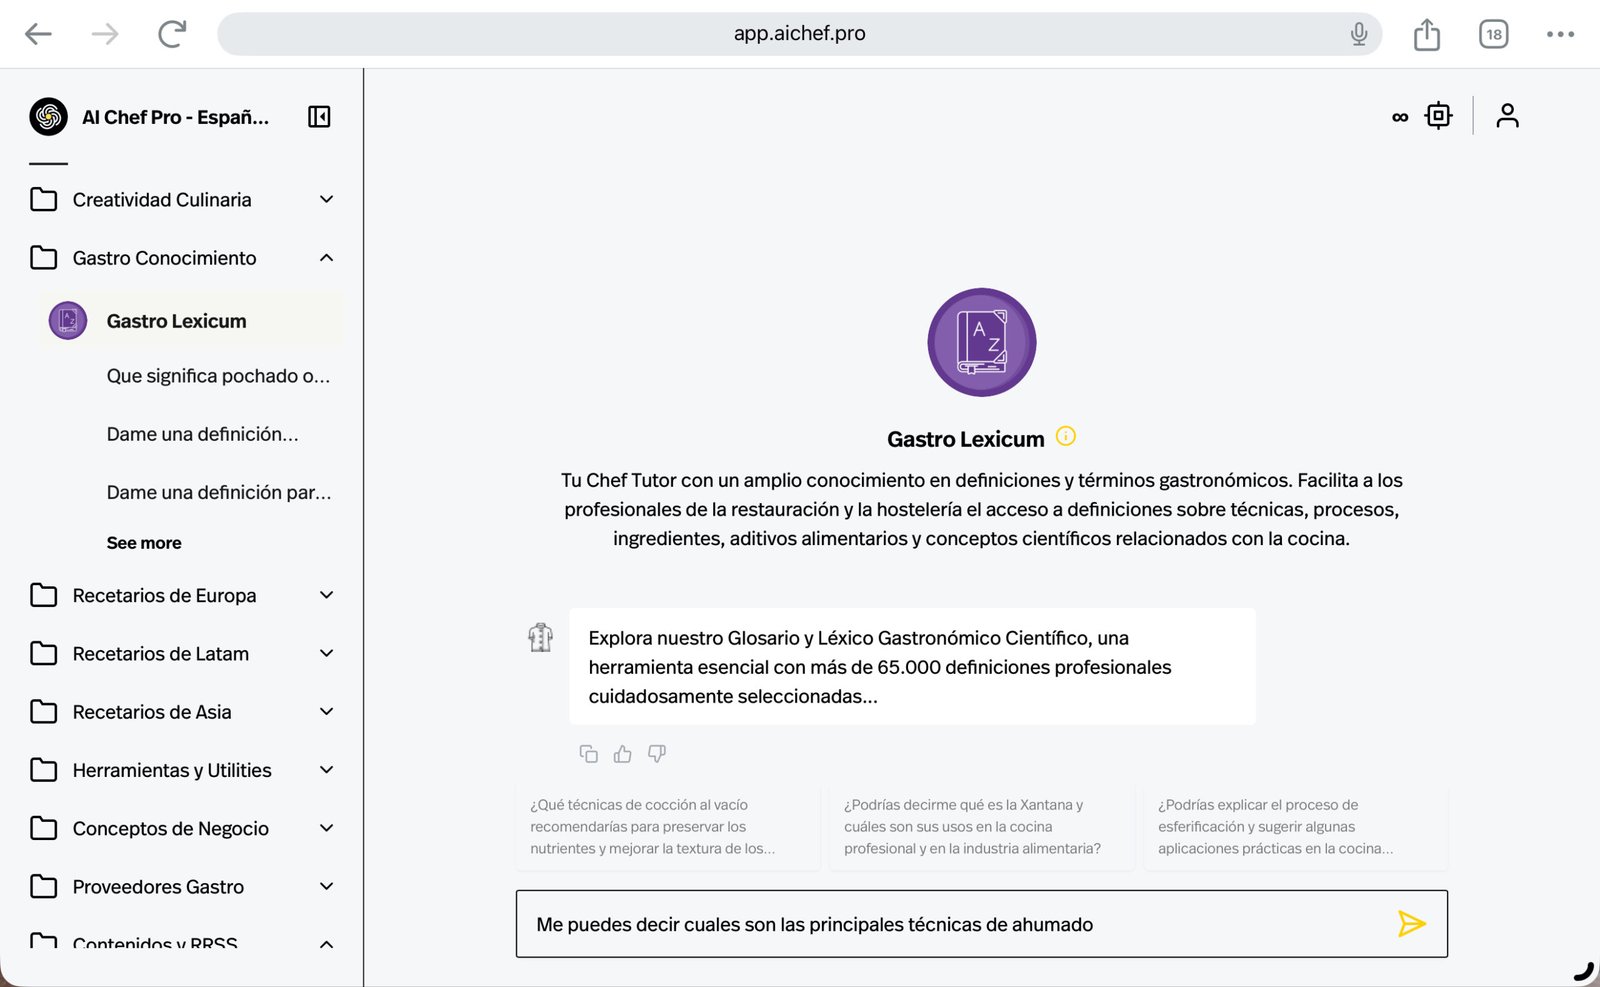Viewport: 1600px width, 987px height.
Task: Click See more under Gastro Lexicum
Action: pos(144,543)
